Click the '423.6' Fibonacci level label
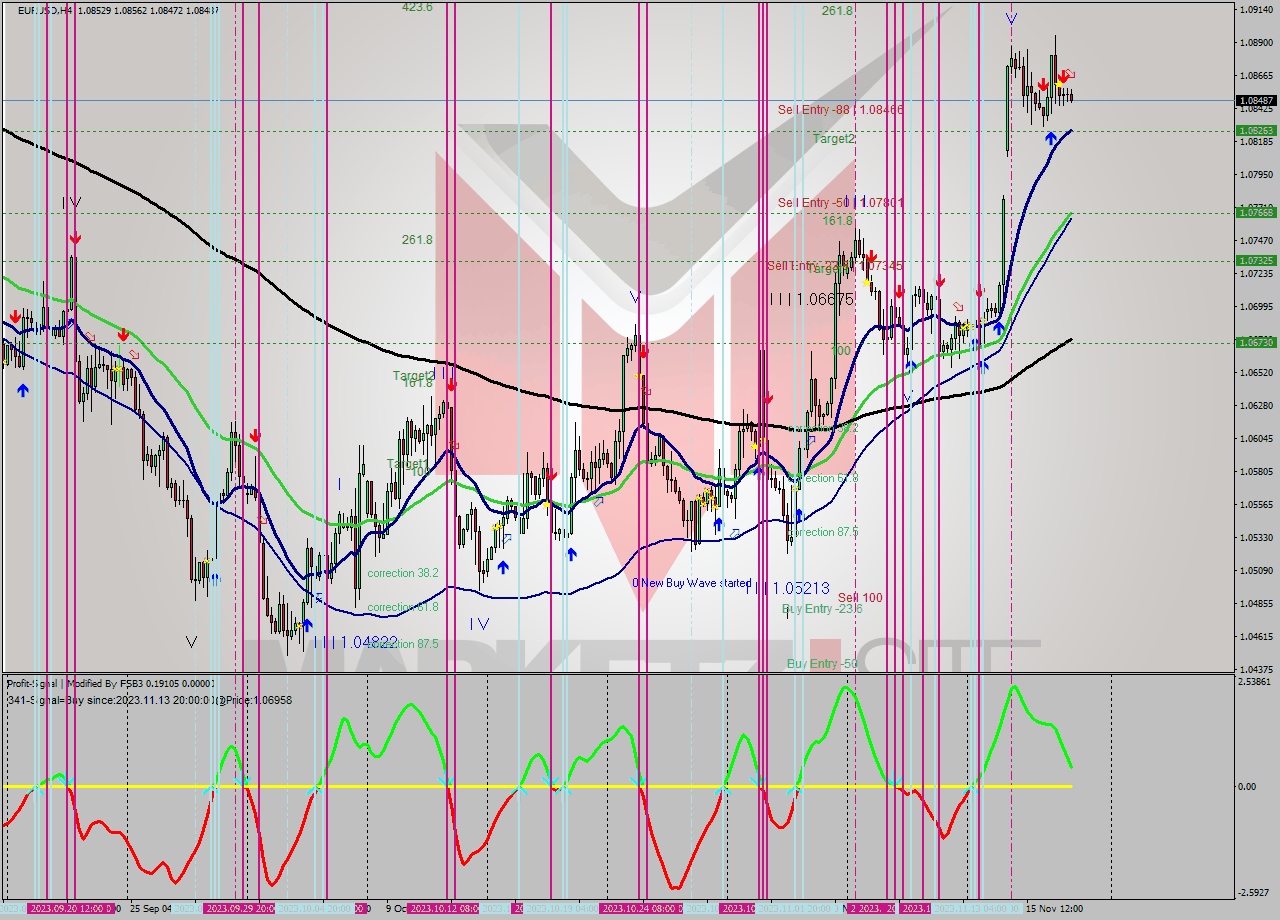Viewport: 1280px width, 920px height. coord(417,7)
